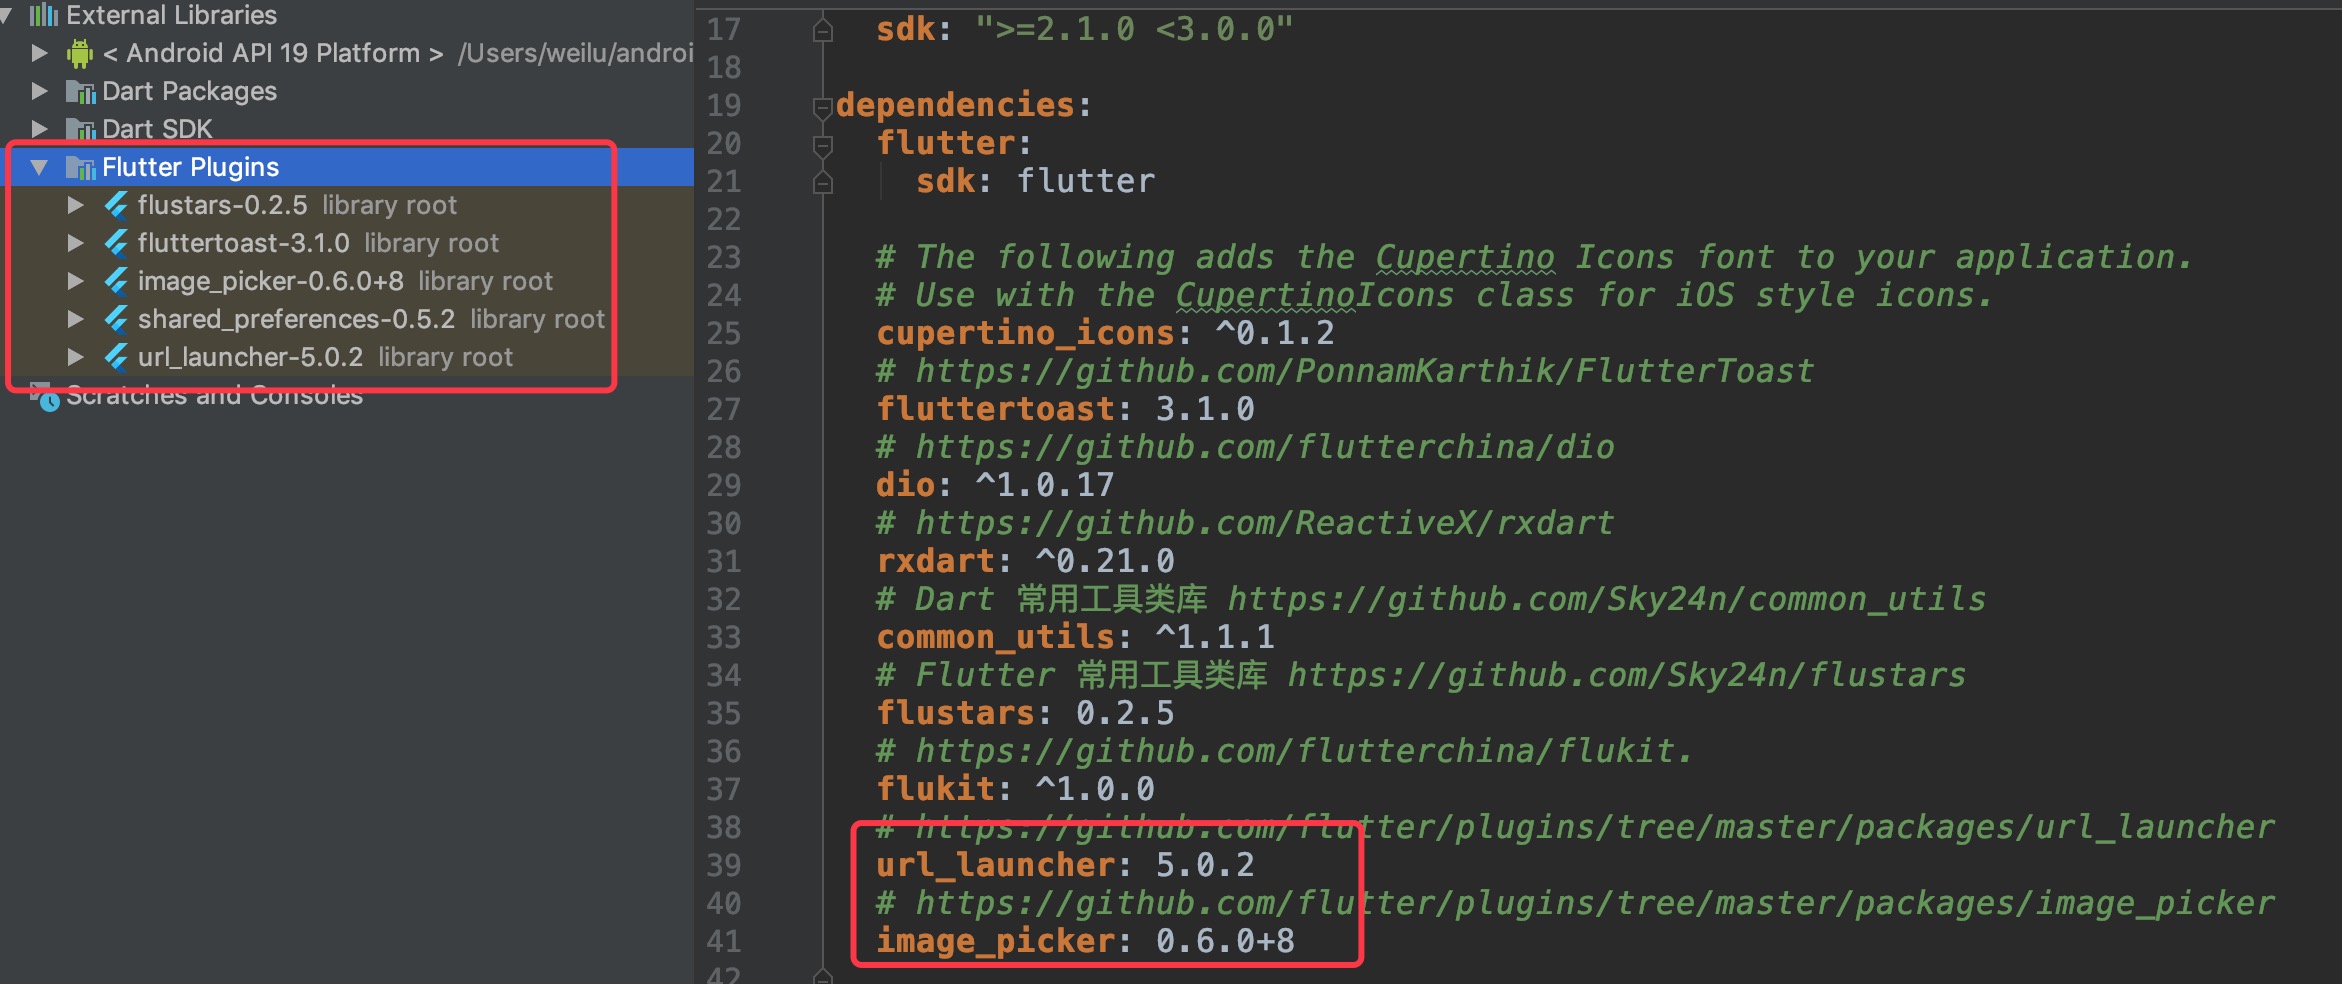Click the Scratches and Consoles icon

44,396
